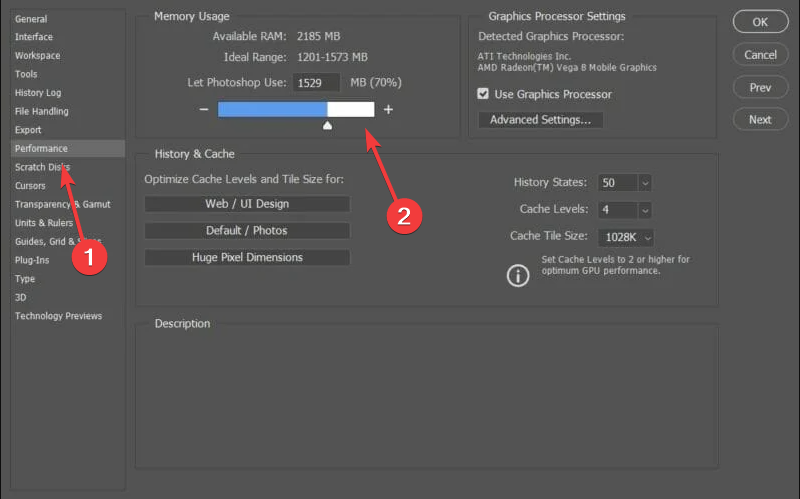The image size is (800, 499).
Task: Click the Let Photoshop Use memory field
Action: (316, 83)
